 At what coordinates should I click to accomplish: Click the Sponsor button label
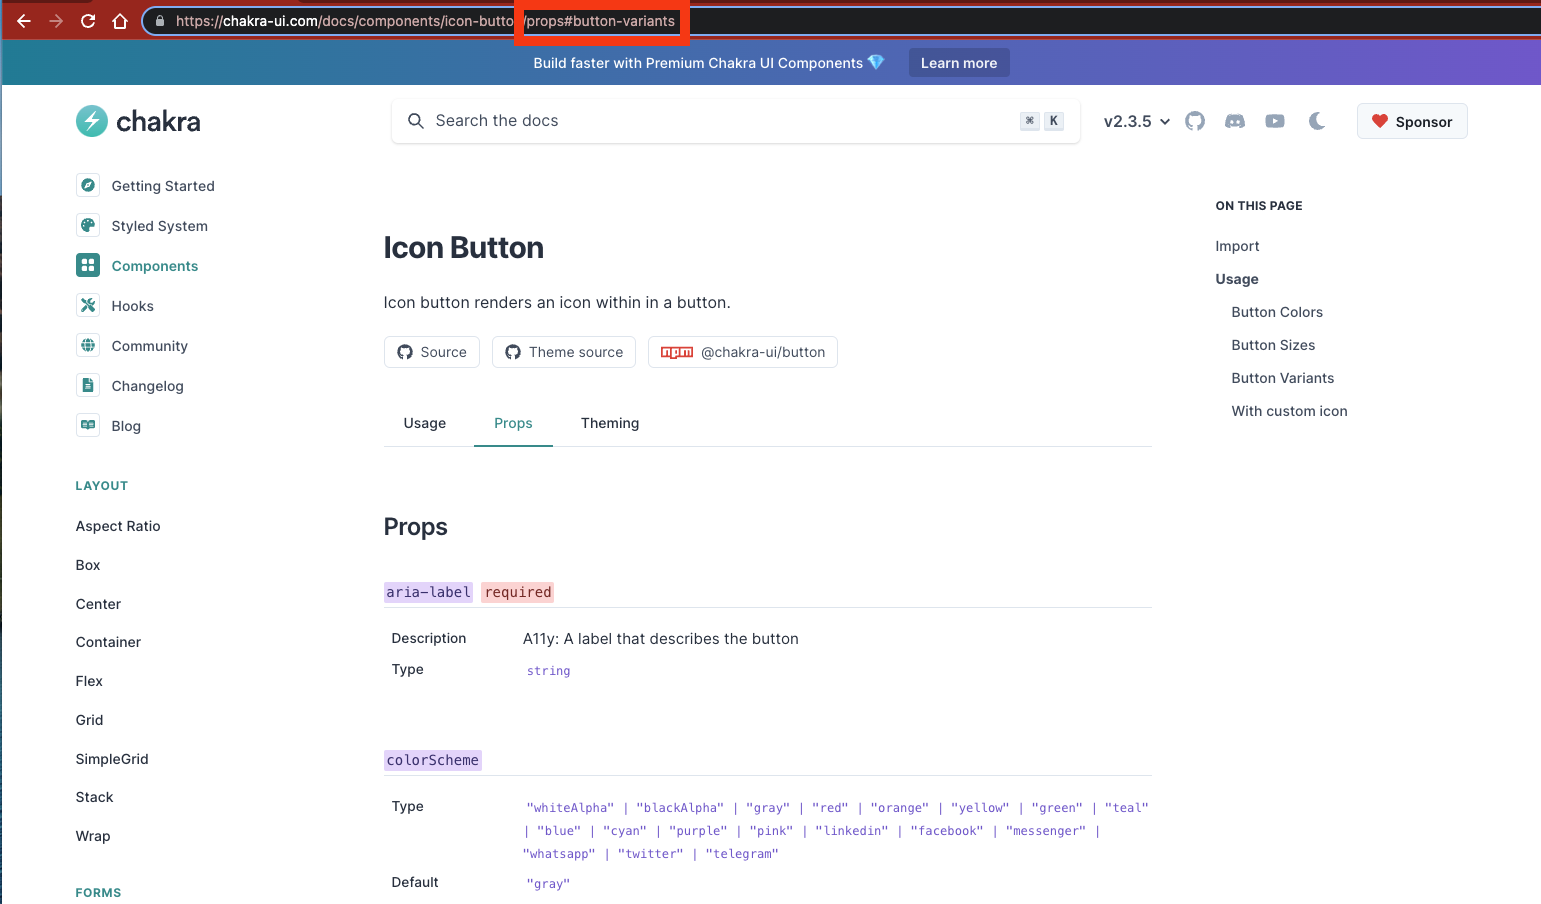pyautogui.click(x=1424, y=122)
